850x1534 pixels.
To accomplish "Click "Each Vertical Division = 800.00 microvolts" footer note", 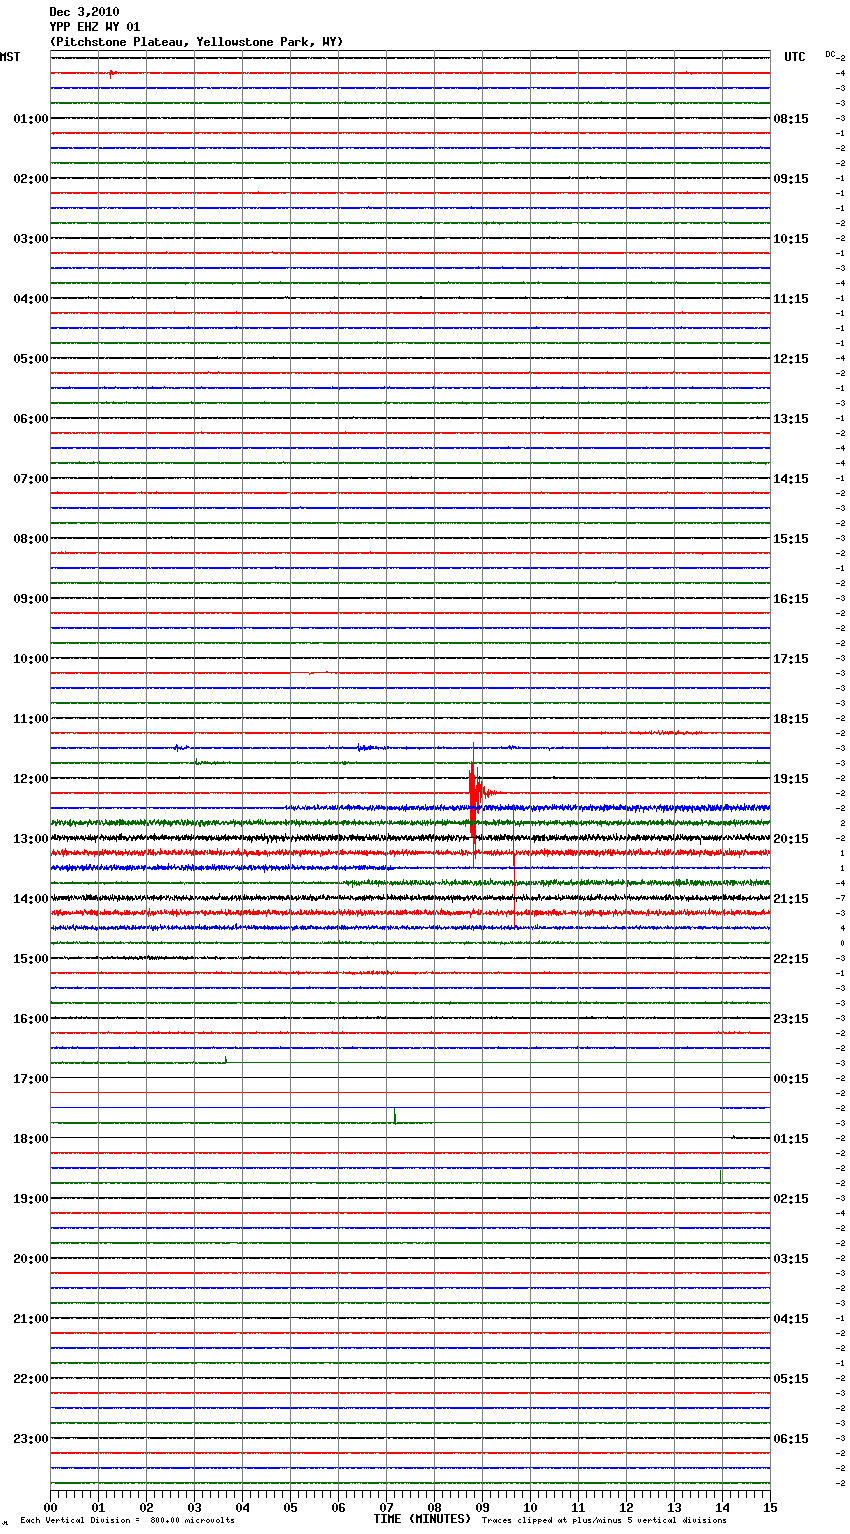I will pyautogui.click(x=127, y=1521).
